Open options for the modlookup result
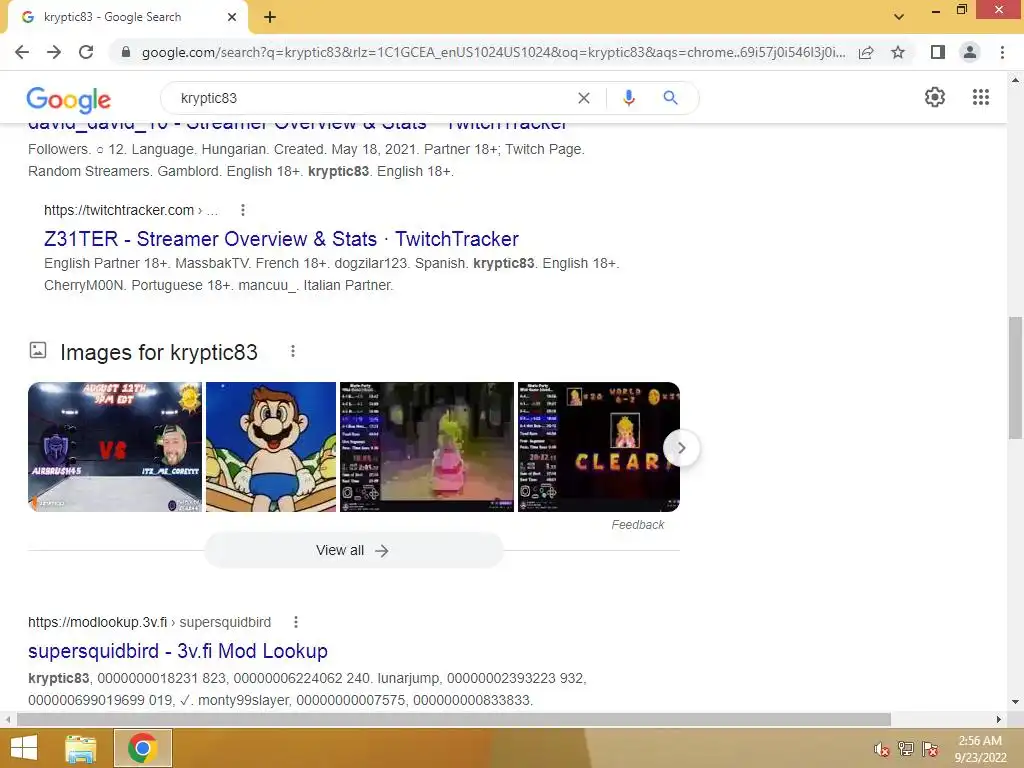This screenshot has height=768, width=1024. tap(296, 622)
